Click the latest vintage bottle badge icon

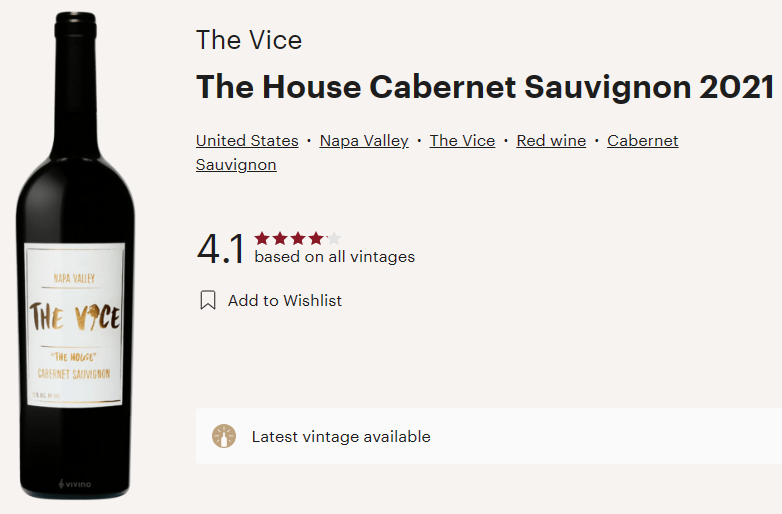(224, 436)
